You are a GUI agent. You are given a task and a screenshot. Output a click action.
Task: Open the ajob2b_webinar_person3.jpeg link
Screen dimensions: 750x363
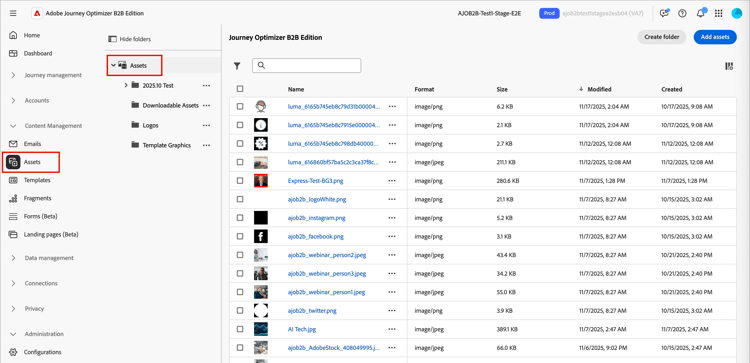coord(327,274)
